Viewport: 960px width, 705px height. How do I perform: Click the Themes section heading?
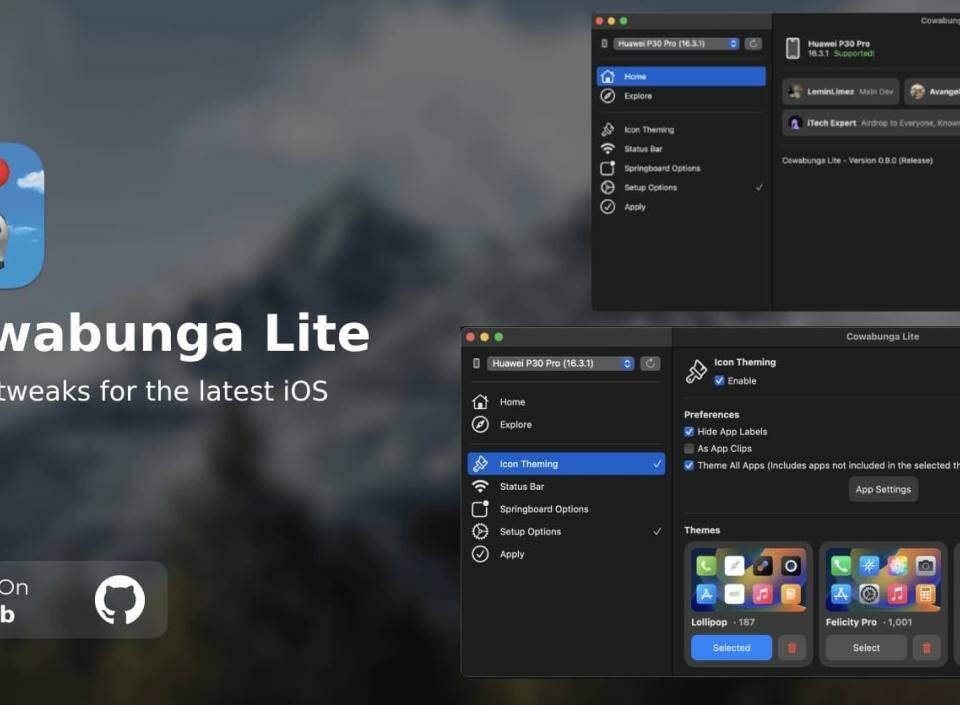point(702,530)
